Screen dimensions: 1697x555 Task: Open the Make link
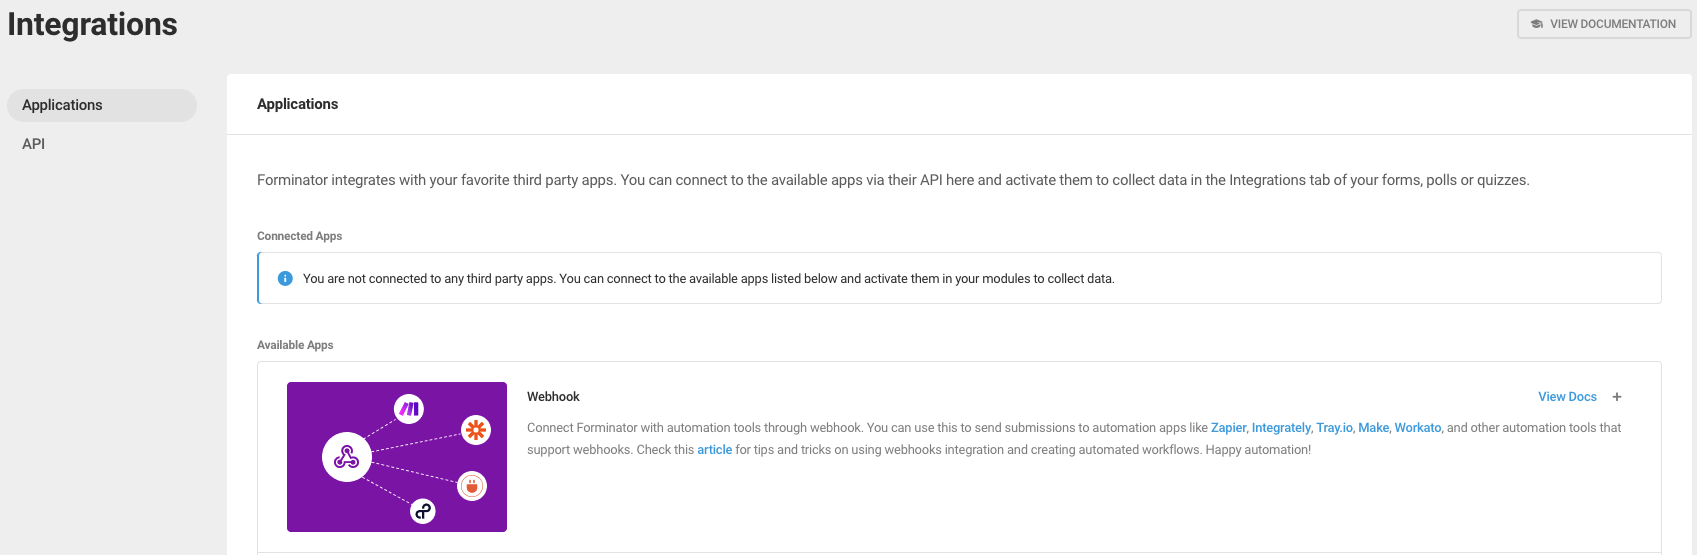click(1373, 428)
